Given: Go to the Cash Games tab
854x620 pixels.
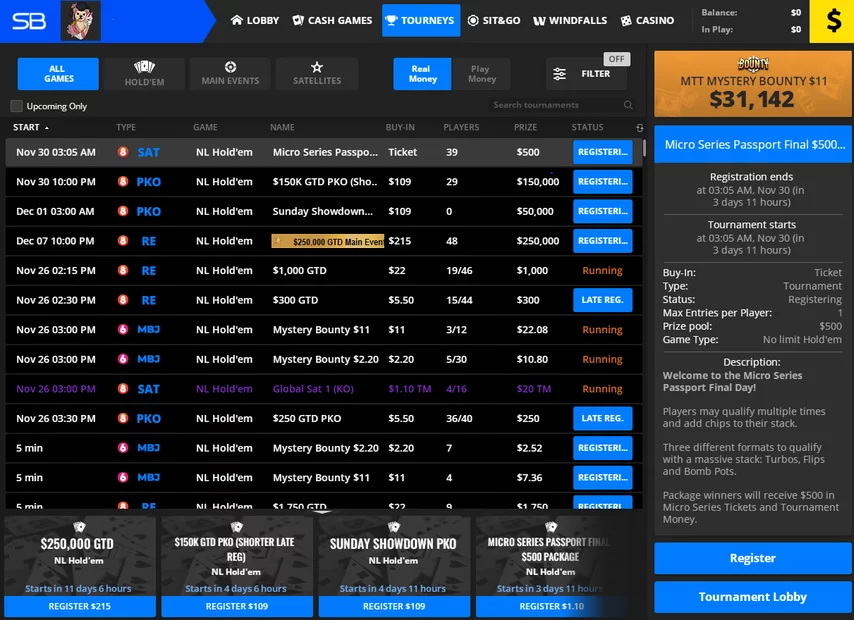Looking at the screenshot, I should click(x=331, y=20).
